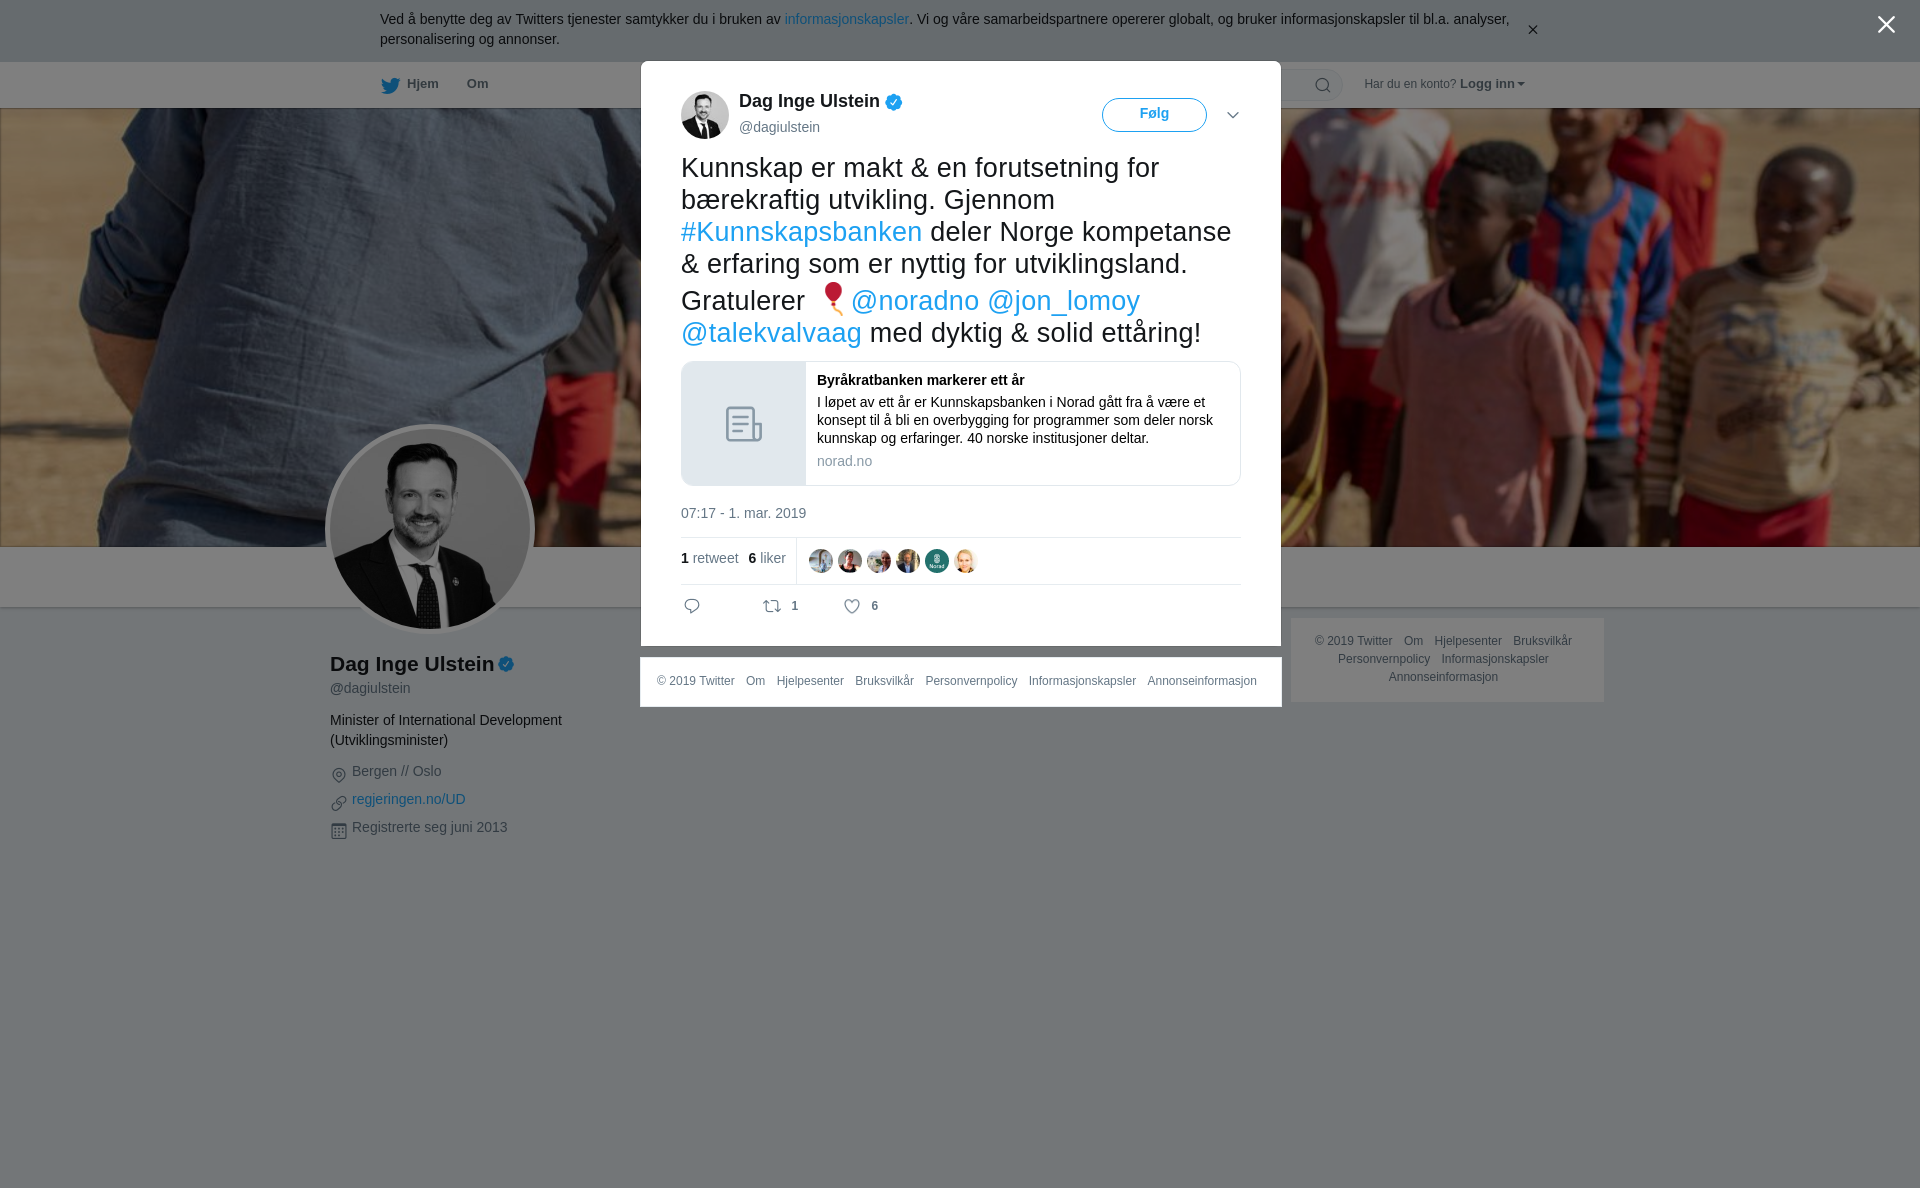Dismiss the cookie notice banner
The image size is (1920, 1188).
pos(1532,30)
